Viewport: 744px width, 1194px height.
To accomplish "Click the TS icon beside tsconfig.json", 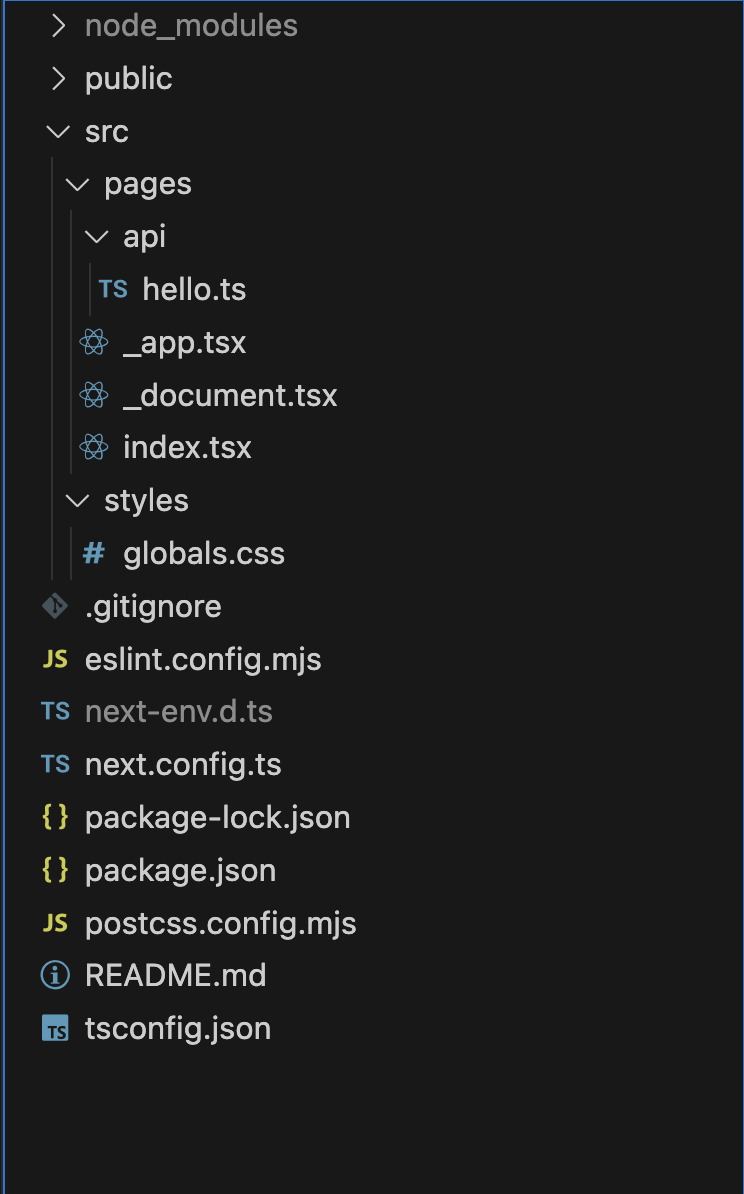I will (x=55, y=1028).
